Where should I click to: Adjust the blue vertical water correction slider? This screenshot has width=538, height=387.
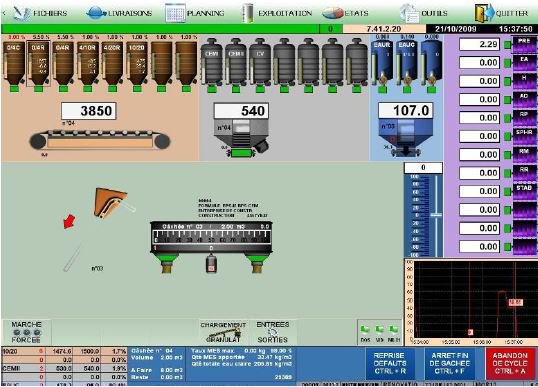click(x=436, y=215)
